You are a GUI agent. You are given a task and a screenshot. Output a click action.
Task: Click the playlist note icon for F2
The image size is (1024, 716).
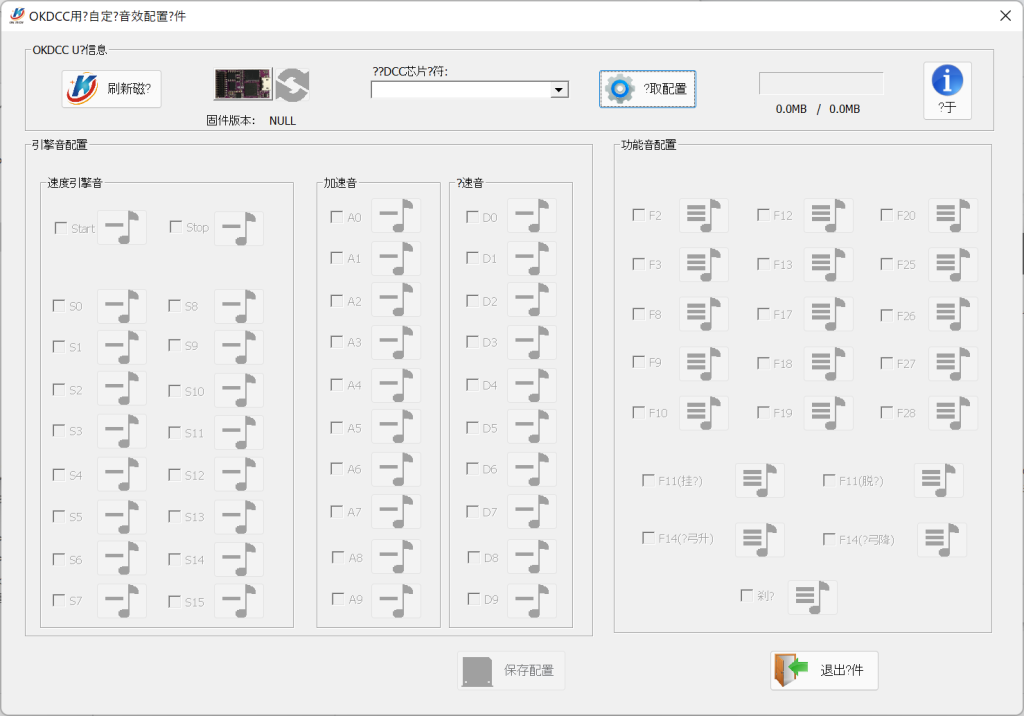(703, 215)
